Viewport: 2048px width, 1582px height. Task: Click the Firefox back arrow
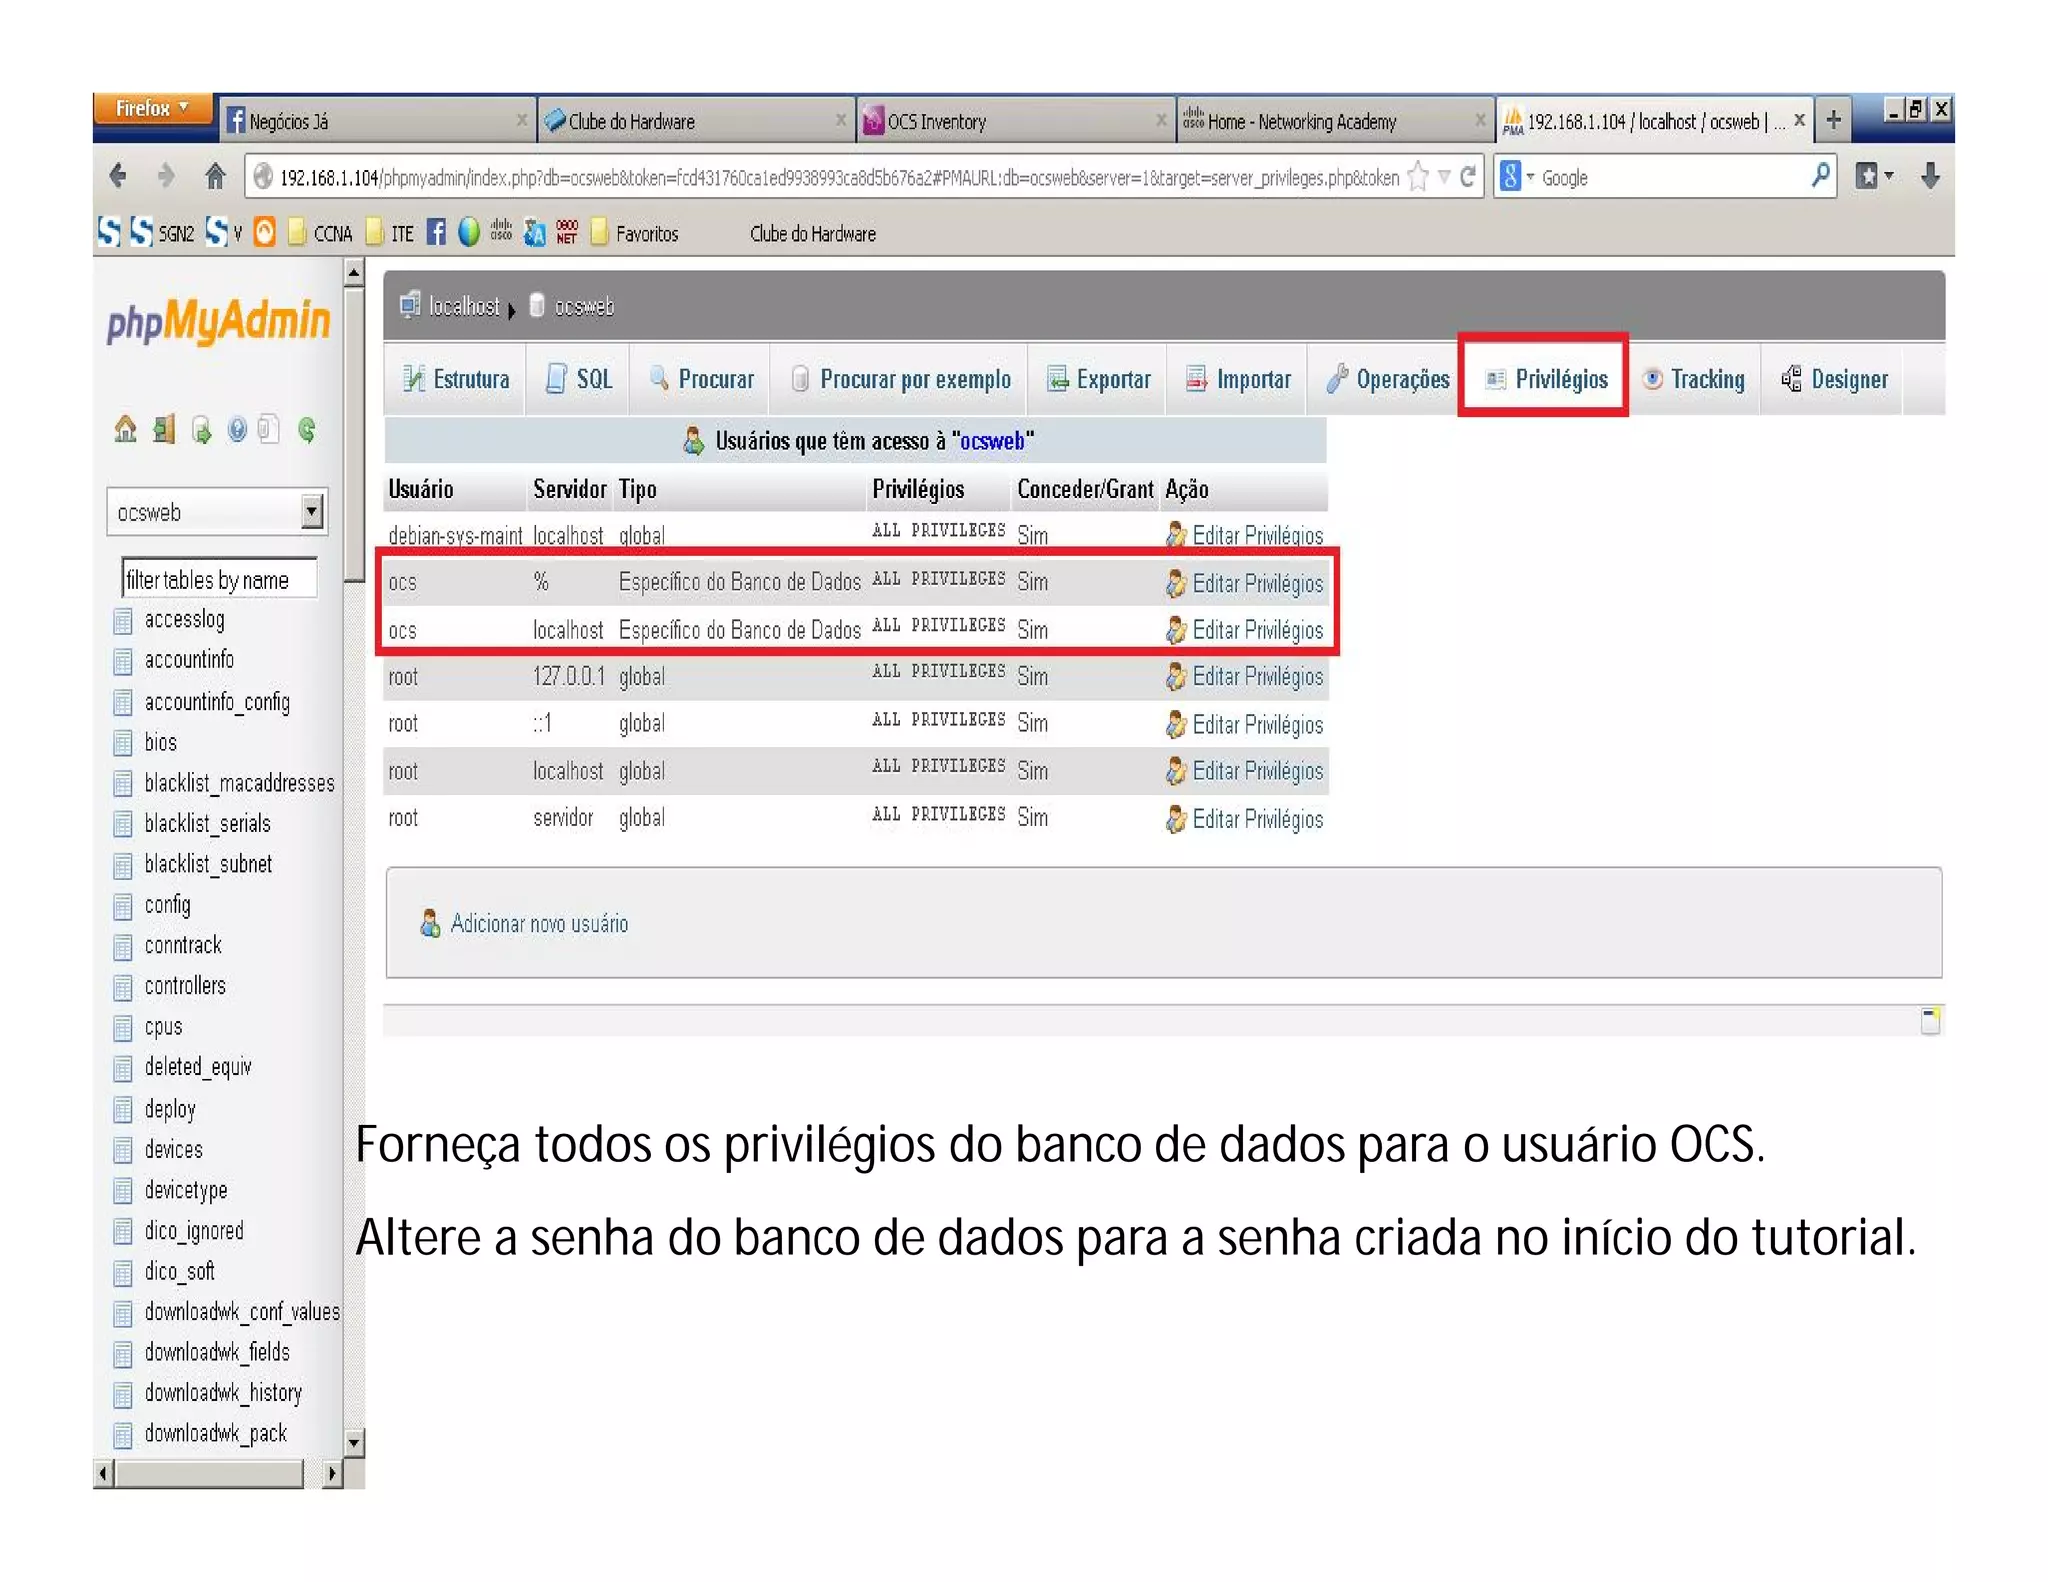118,177
